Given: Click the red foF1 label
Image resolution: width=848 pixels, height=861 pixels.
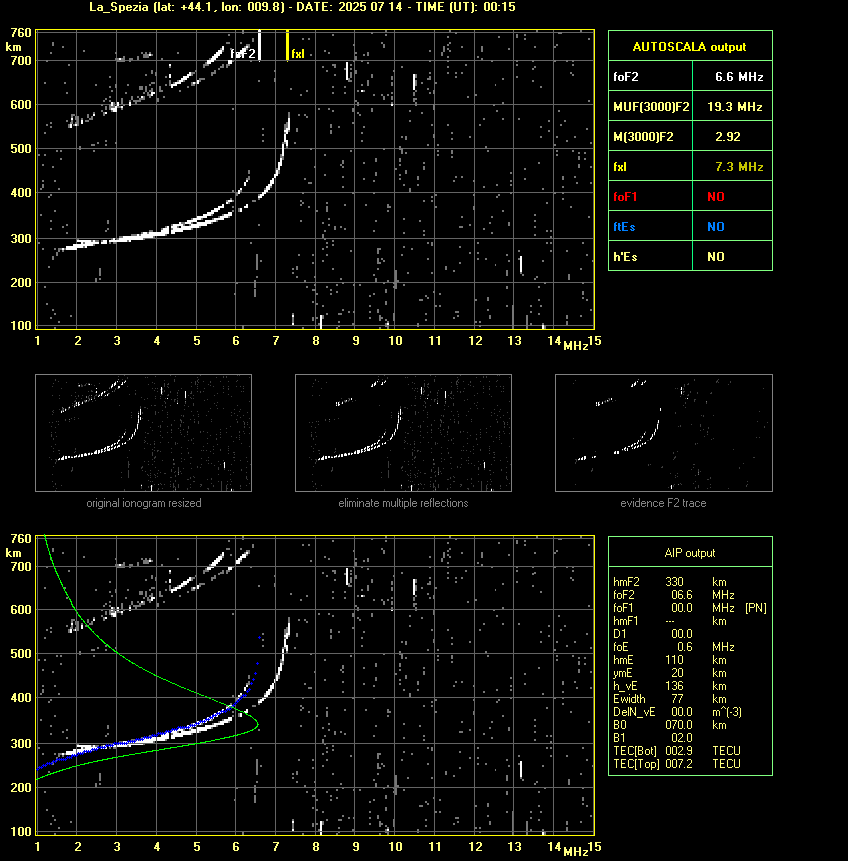Looking at the screenshot, I should [x=625, y=197].
